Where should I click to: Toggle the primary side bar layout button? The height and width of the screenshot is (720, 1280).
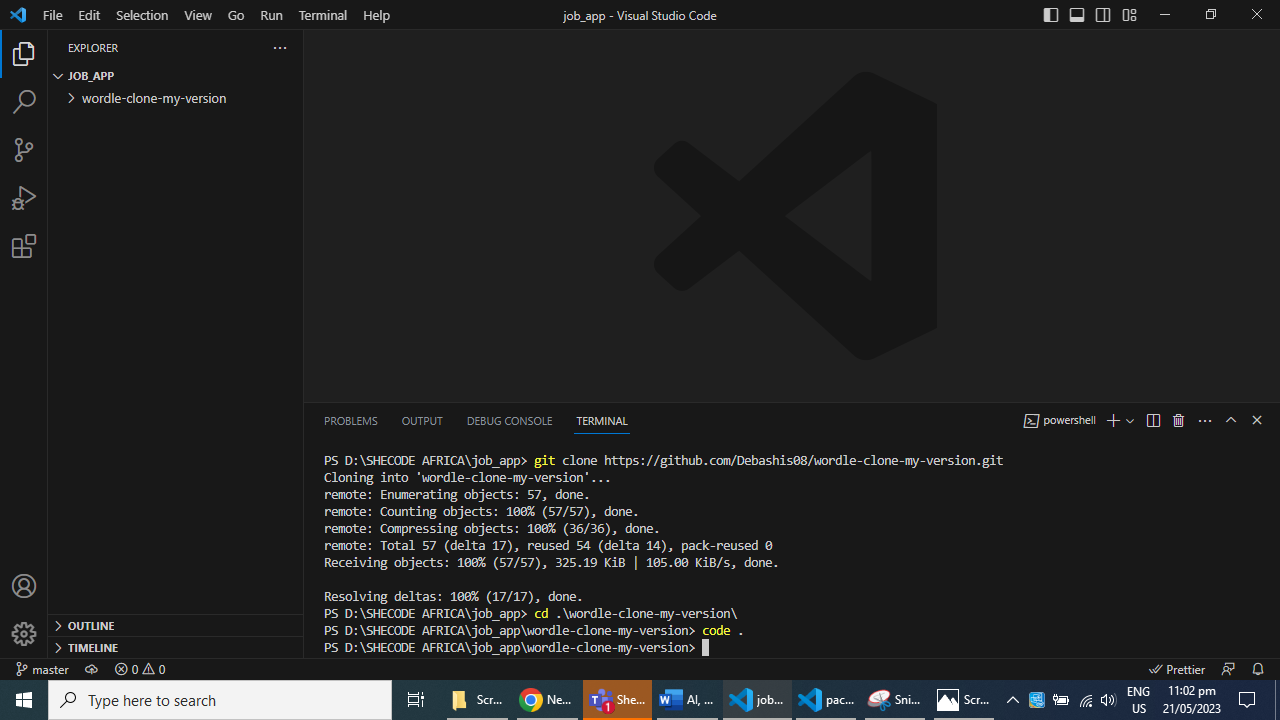[x=1051, y=15]
